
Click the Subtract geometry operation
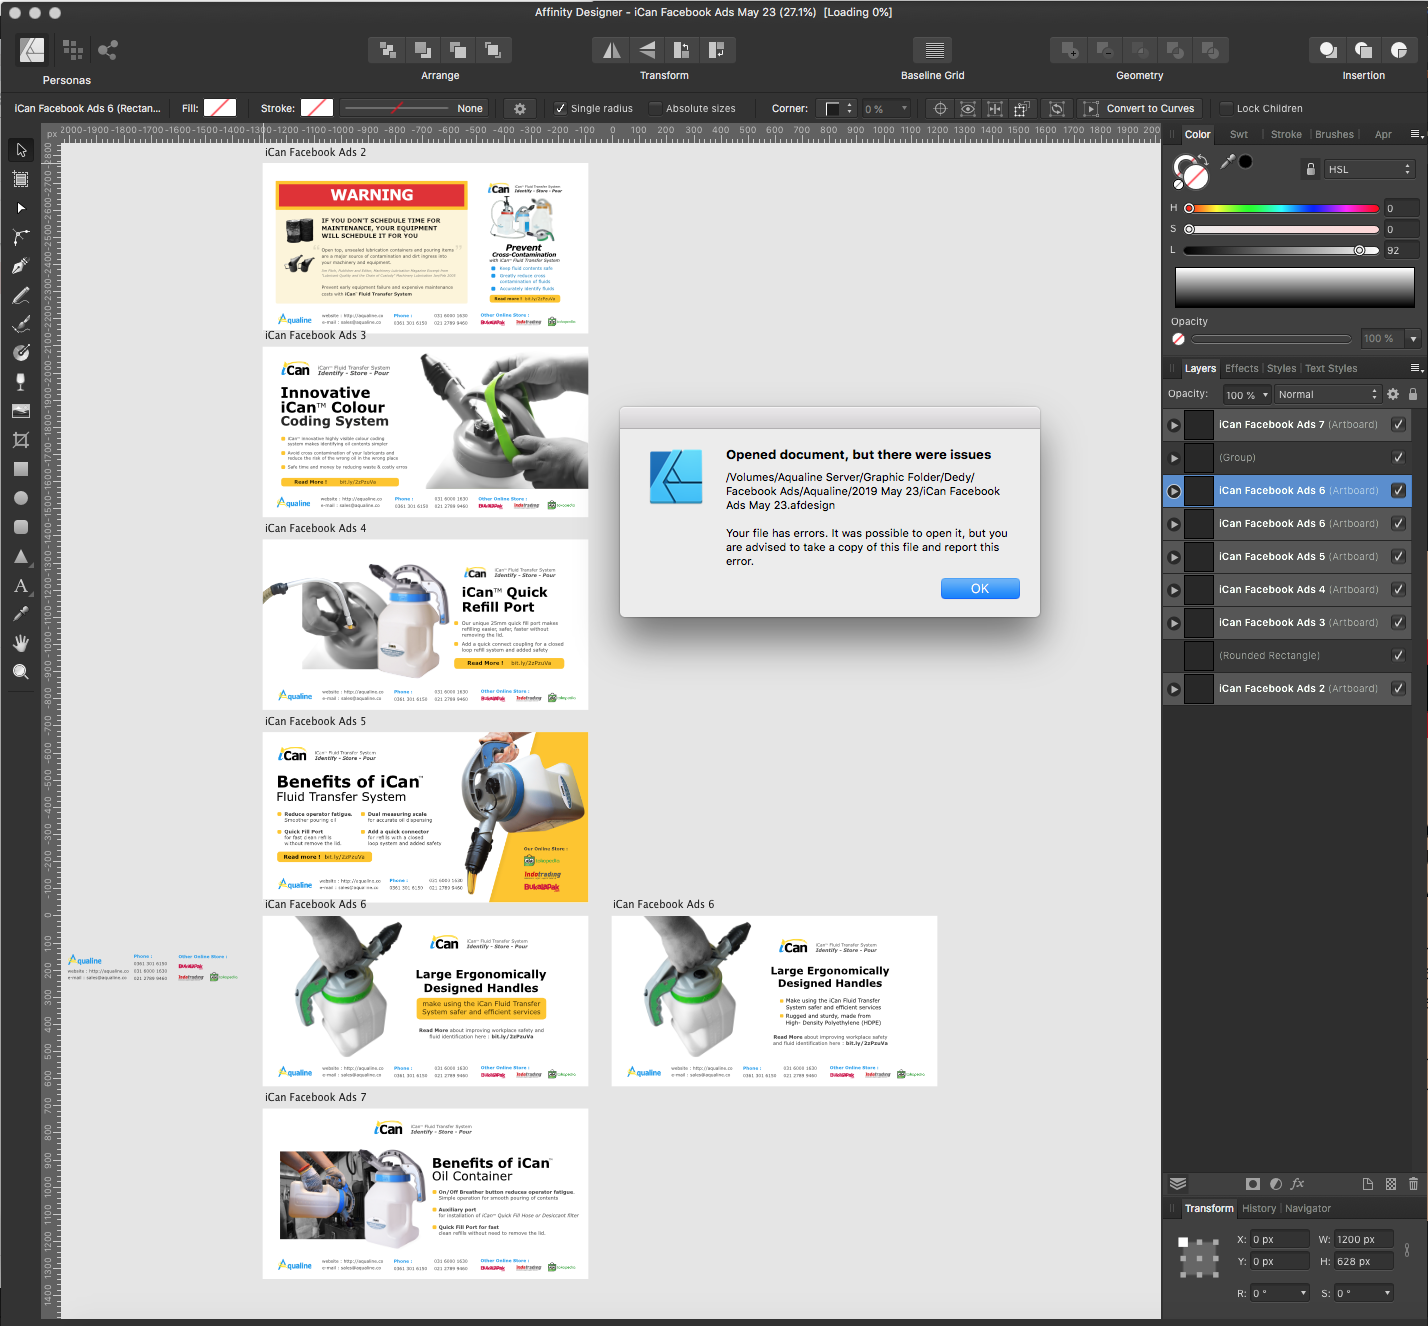[x=1105, y=50]
